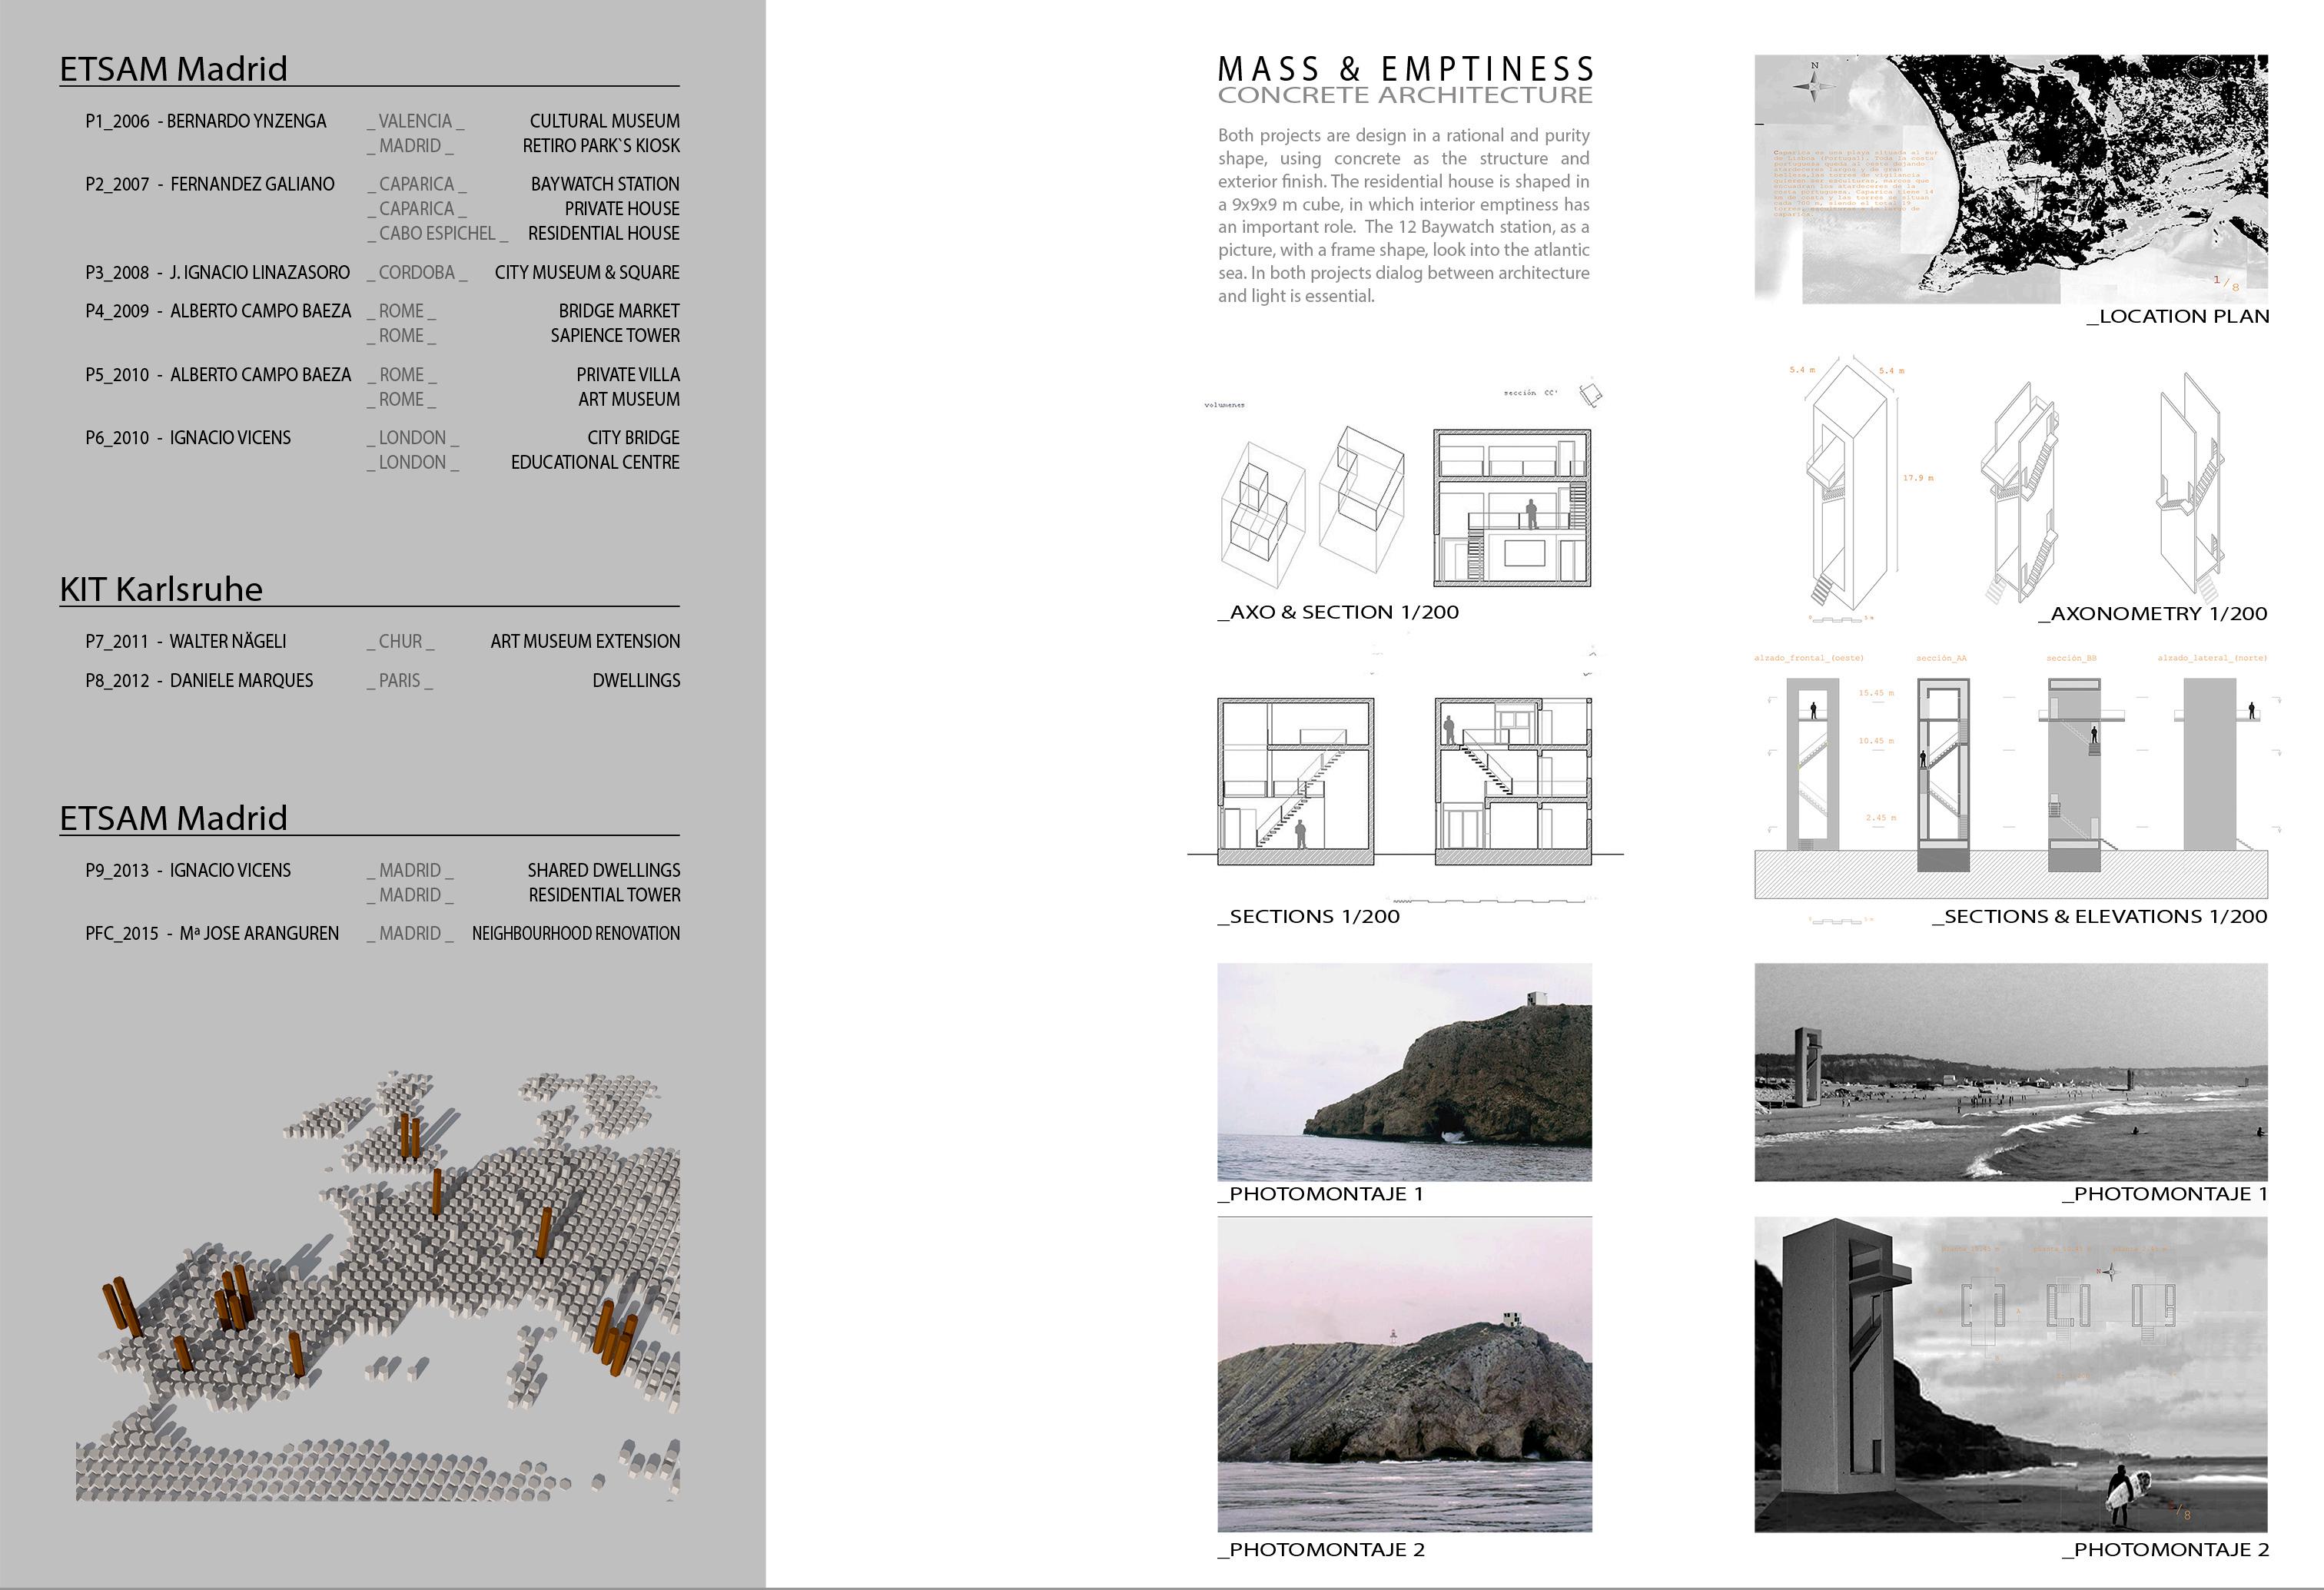Screen dimensions: 2324x1590
Task: Click the 3D map with orange pins
Action: 378,1286
